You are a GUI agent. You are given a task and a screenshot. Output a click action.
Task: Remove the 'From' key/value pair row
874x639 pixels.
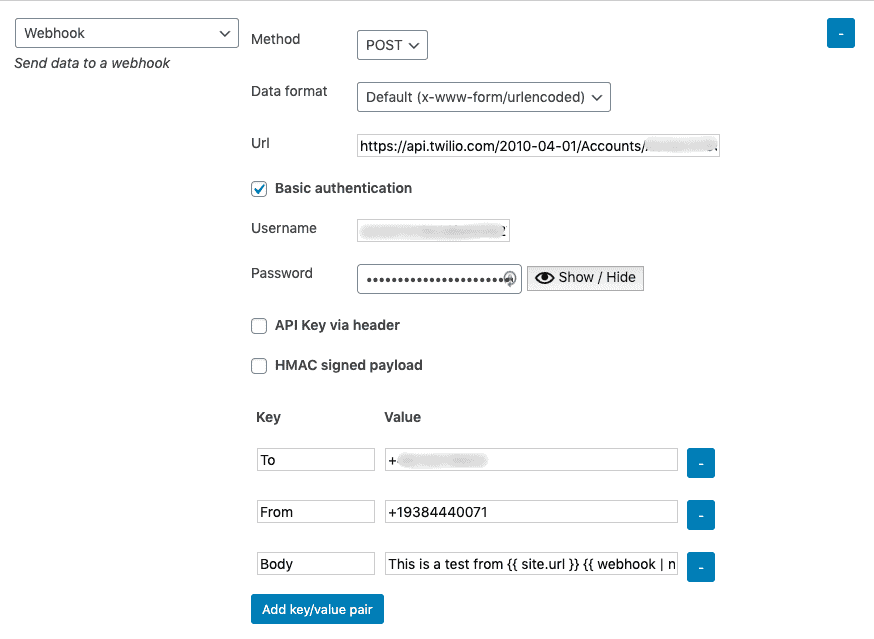700,515
